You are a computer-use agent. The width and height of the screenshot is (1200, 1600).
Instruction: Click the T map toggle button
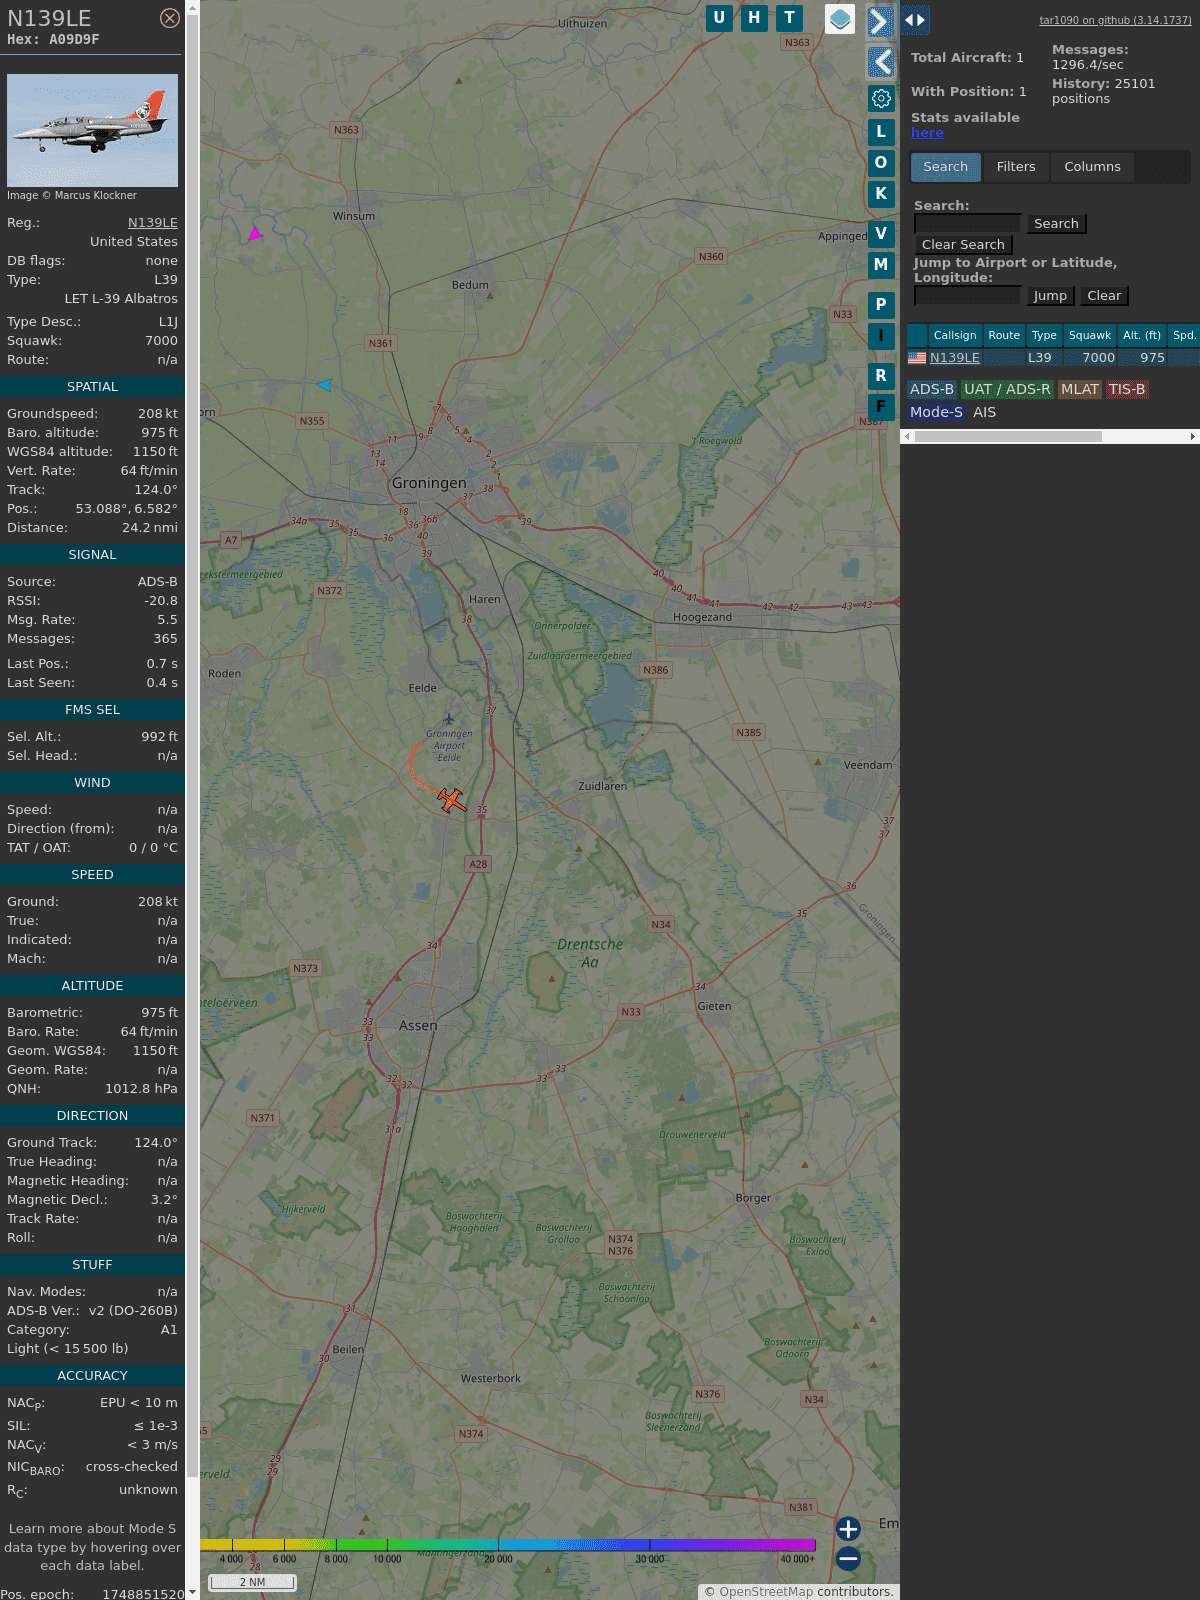[x=790, y=18]
